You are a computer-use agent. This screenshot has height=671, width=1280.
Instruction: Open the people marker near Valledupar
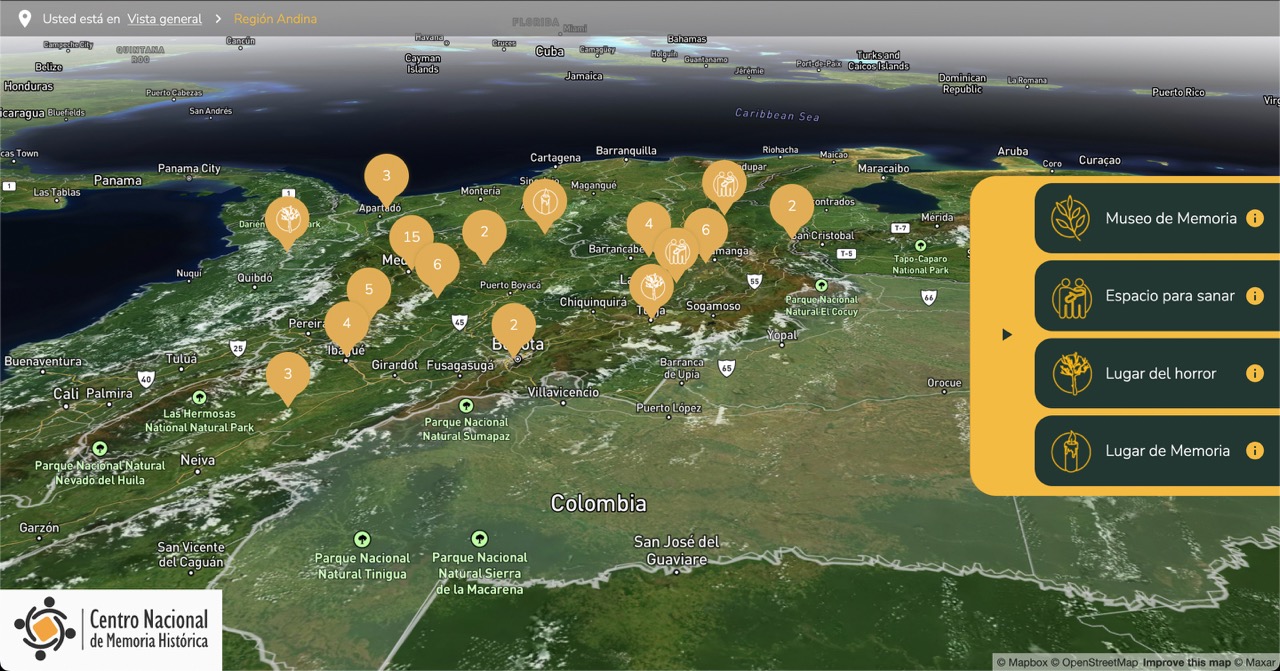tap(724, 185)
